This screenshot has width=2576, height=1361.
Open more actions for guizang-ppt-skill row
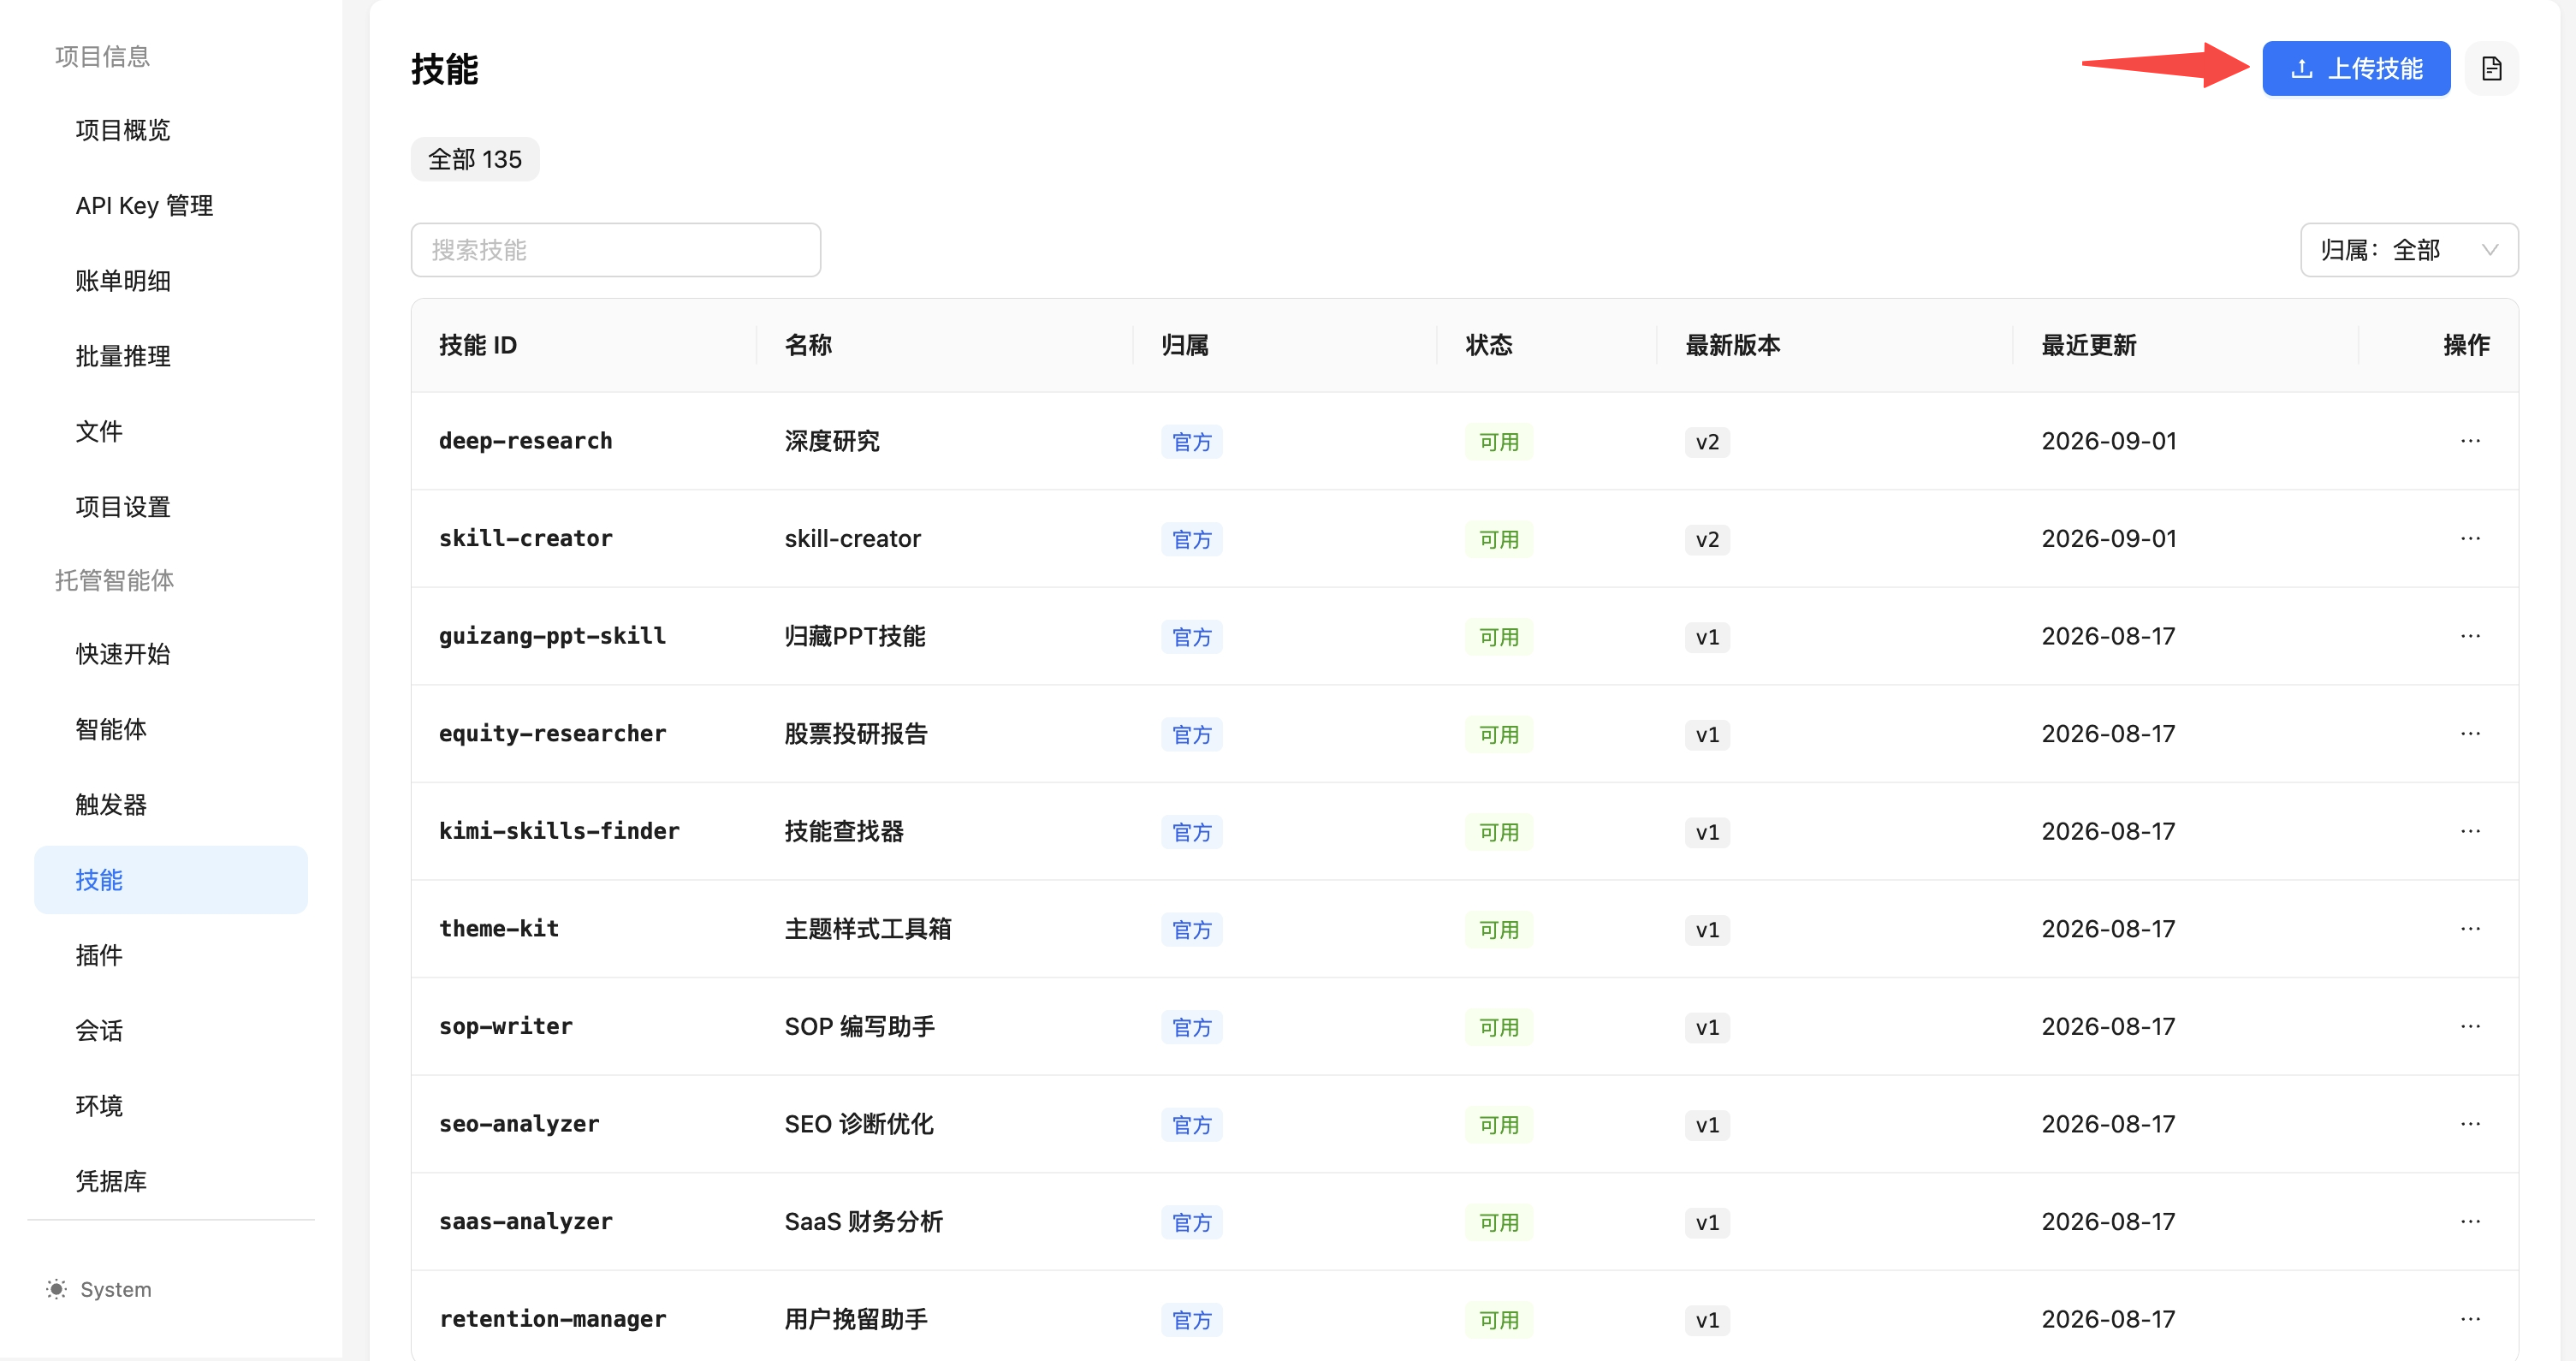tap(2470, 636)
